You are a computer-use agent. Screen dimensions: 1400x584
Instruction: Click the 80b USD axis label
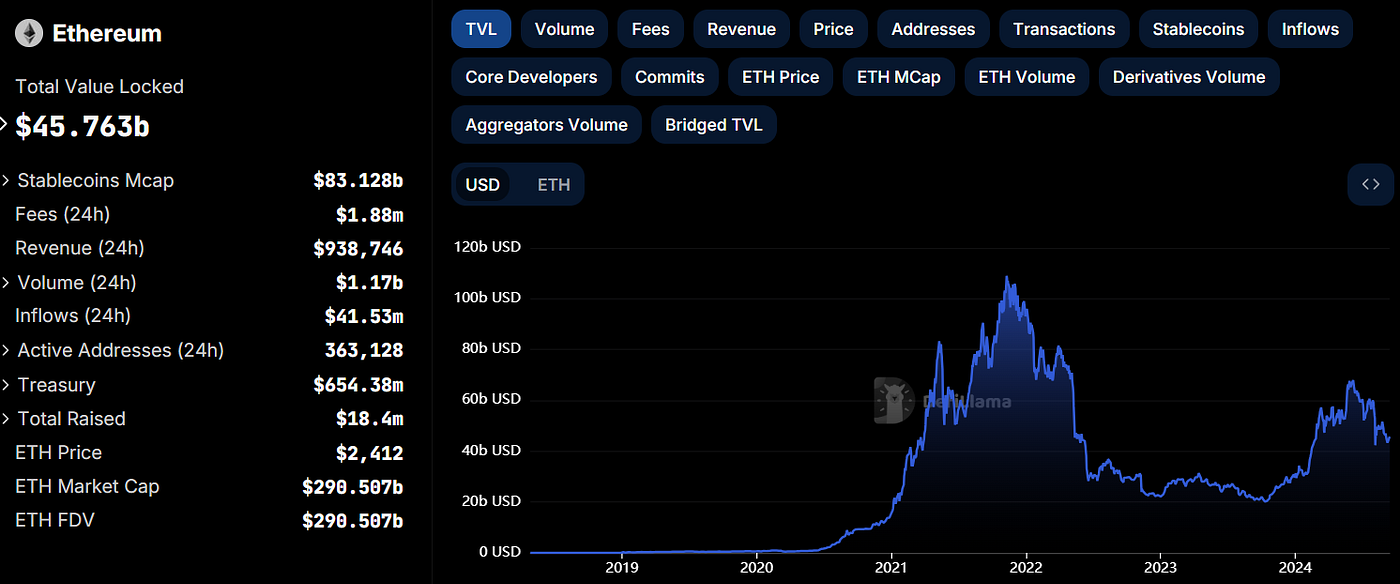click(490, 349)
